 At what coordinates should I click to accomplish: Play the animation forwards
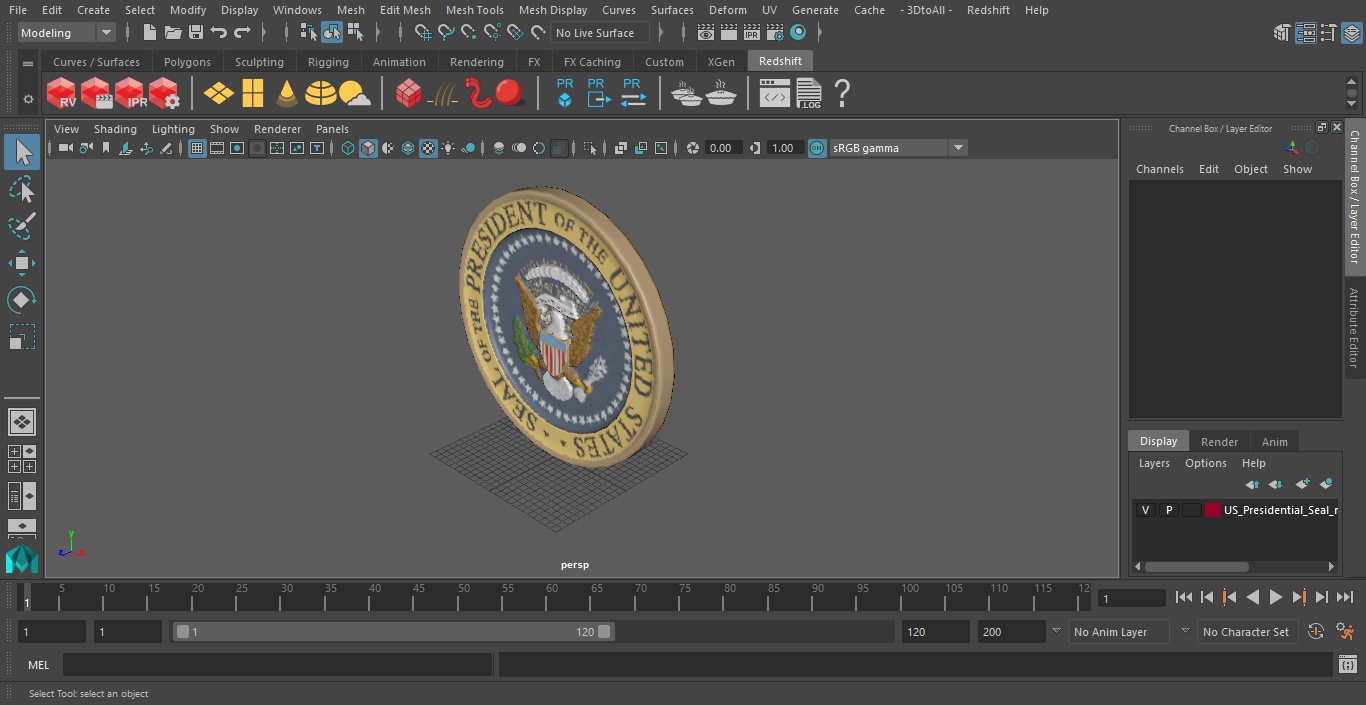1276,597
